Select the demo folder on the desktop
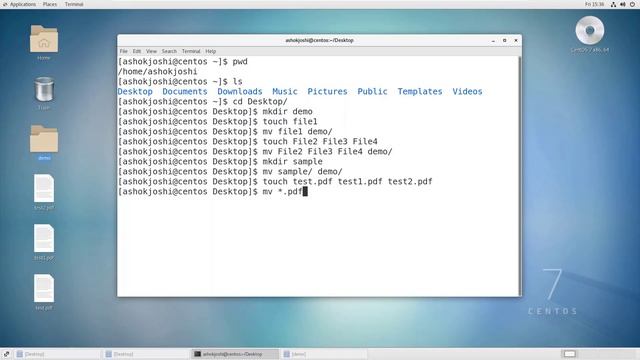This screenshot has height=360, width=640. (44, 139)
